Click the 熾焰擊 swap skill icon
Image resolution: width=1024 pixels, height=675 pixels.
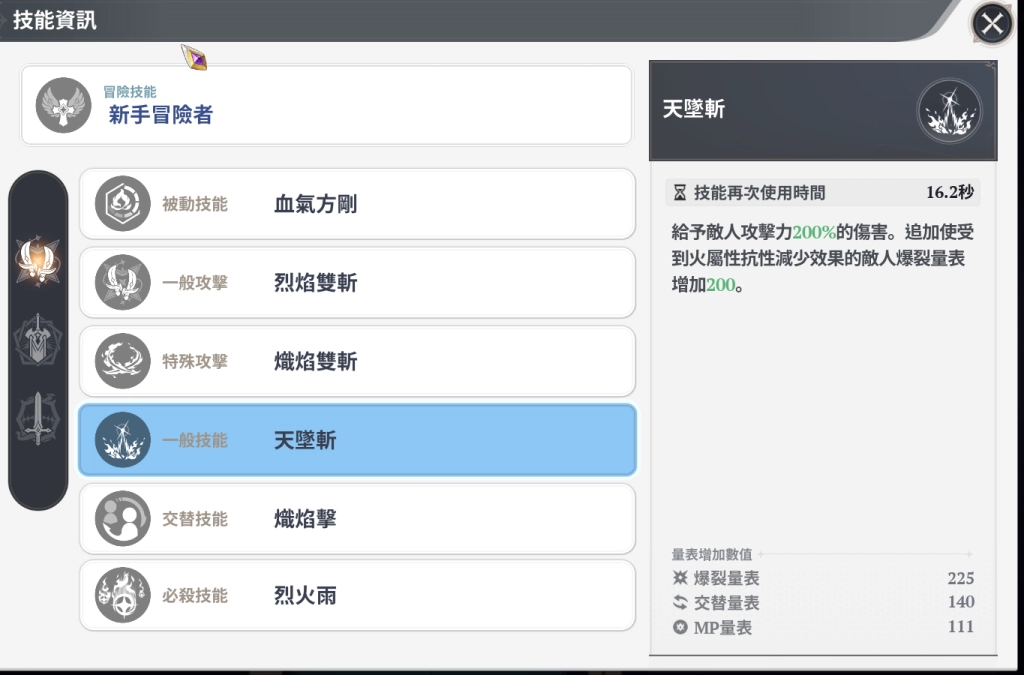tap(122, 518)
